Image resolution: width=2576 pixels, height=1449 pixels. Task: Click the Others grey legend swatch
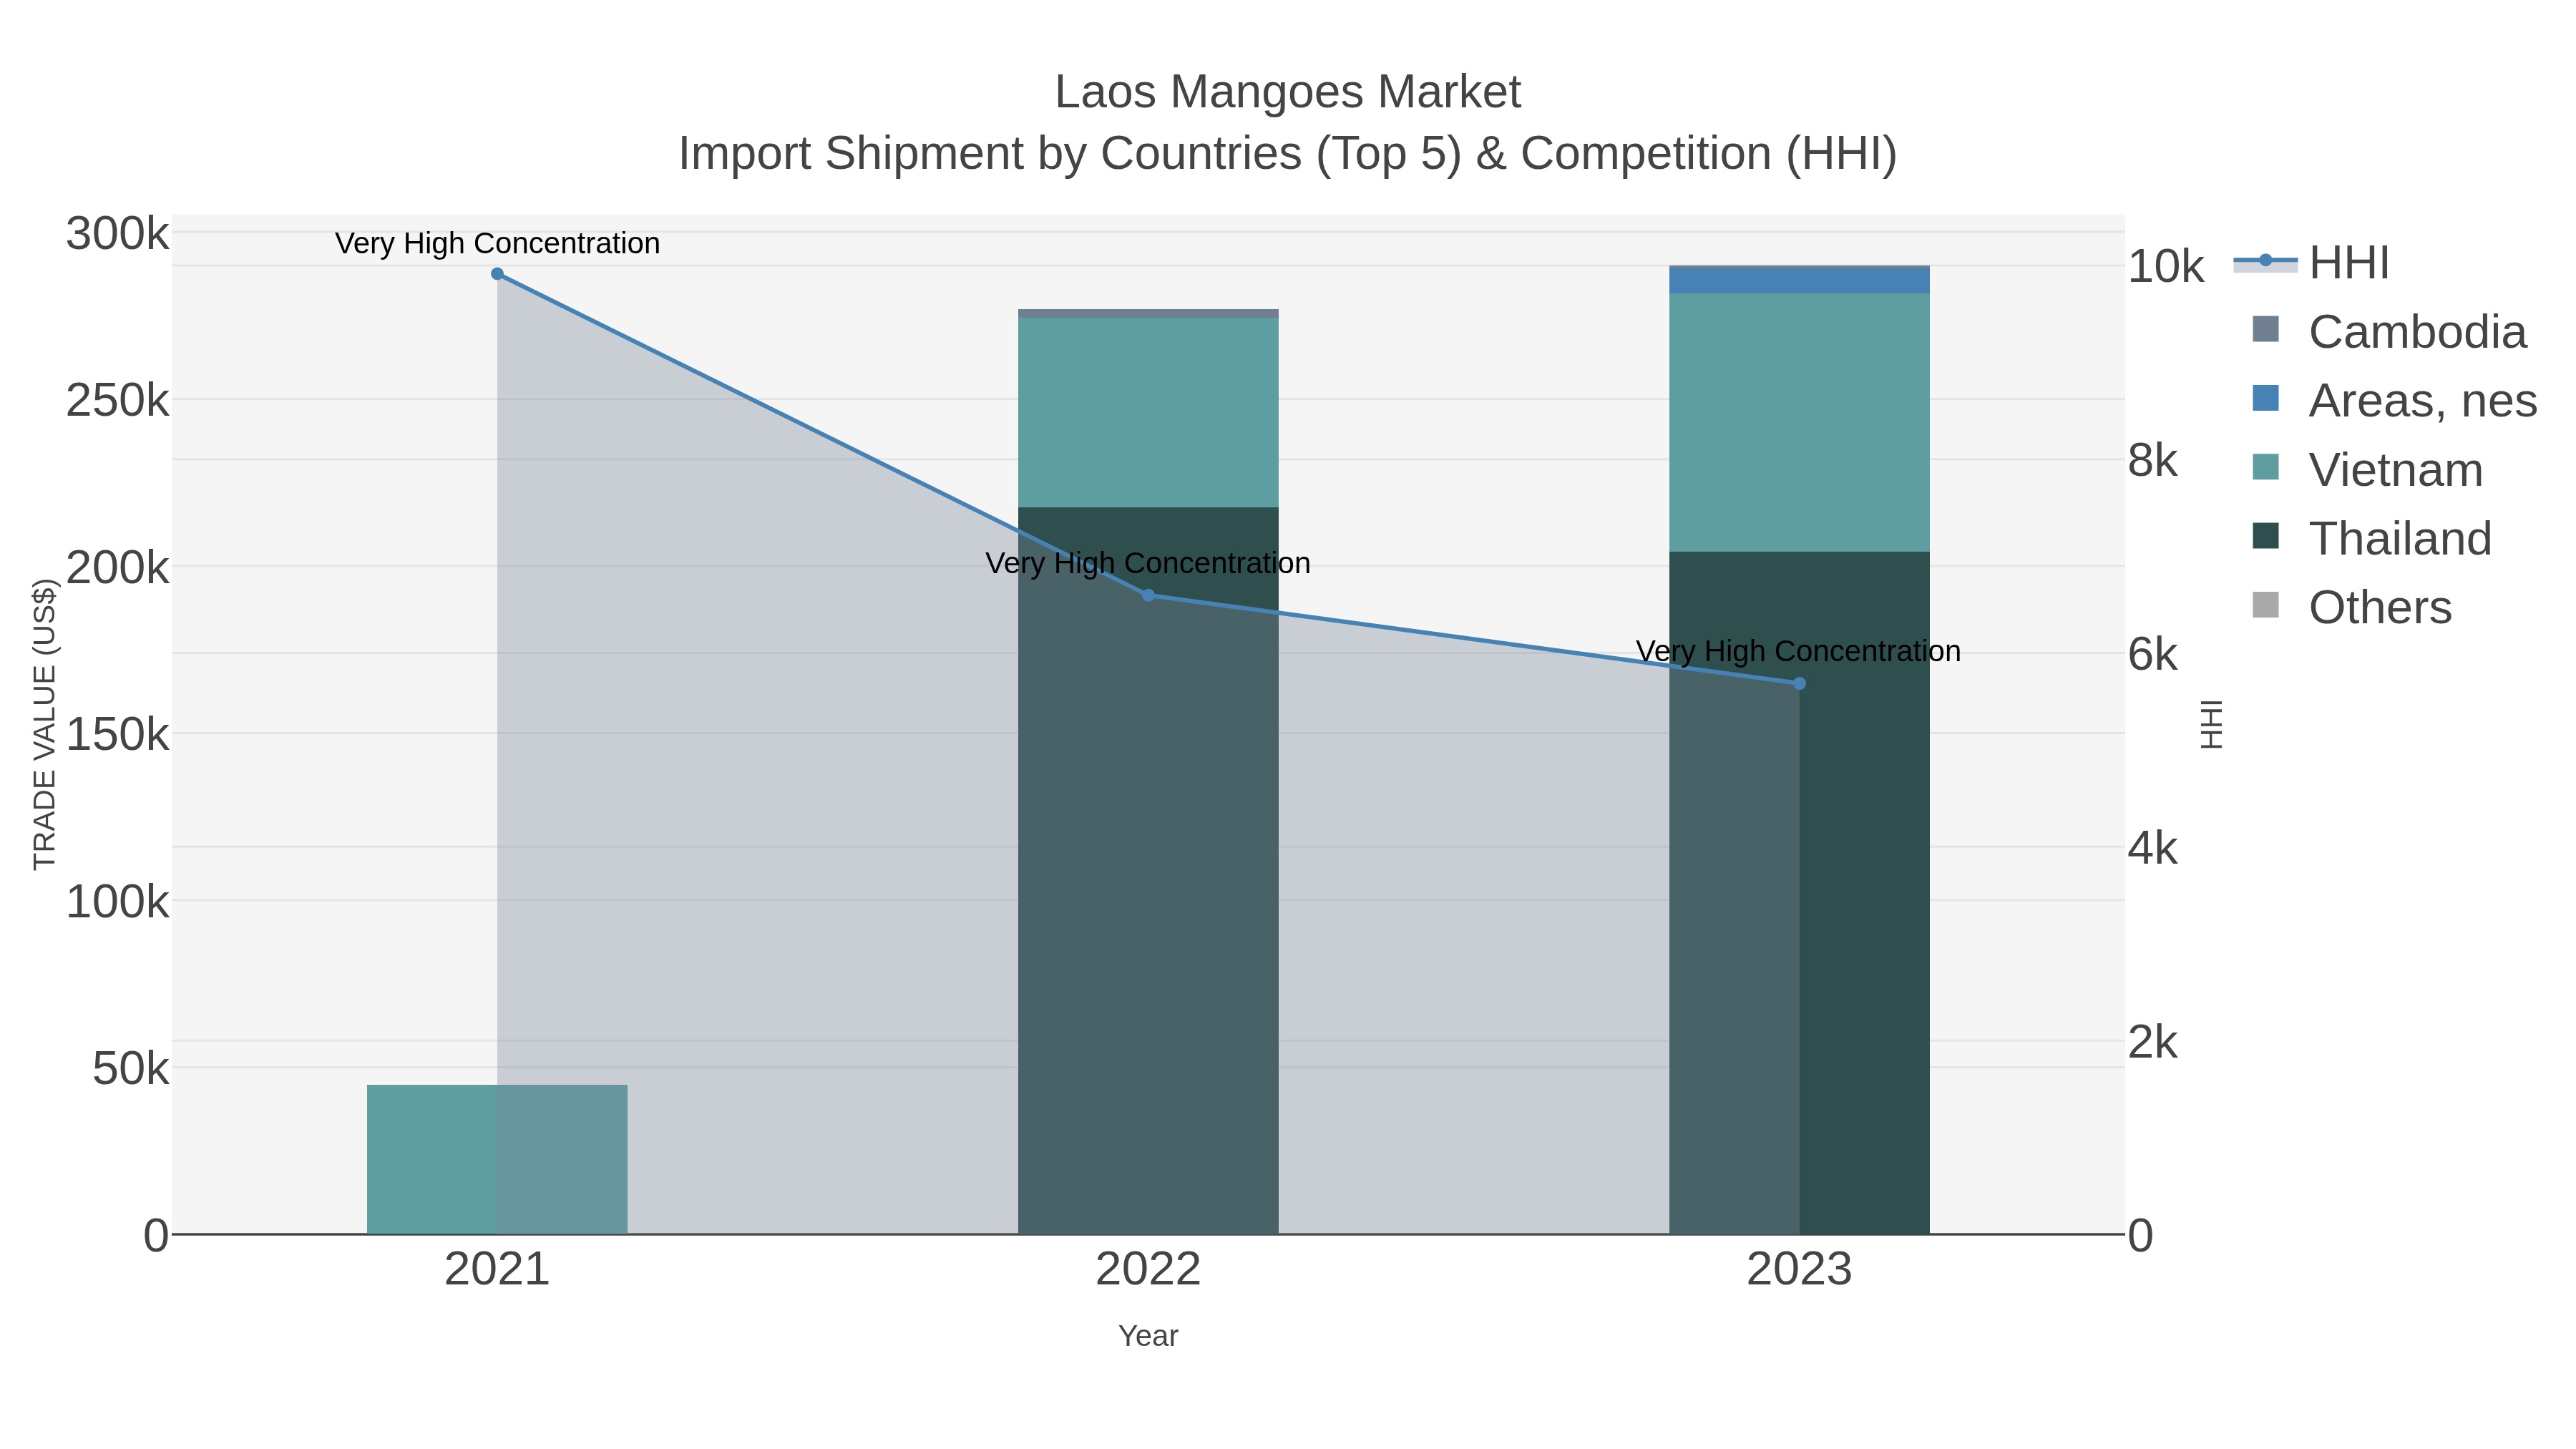tap(2266, 605)
